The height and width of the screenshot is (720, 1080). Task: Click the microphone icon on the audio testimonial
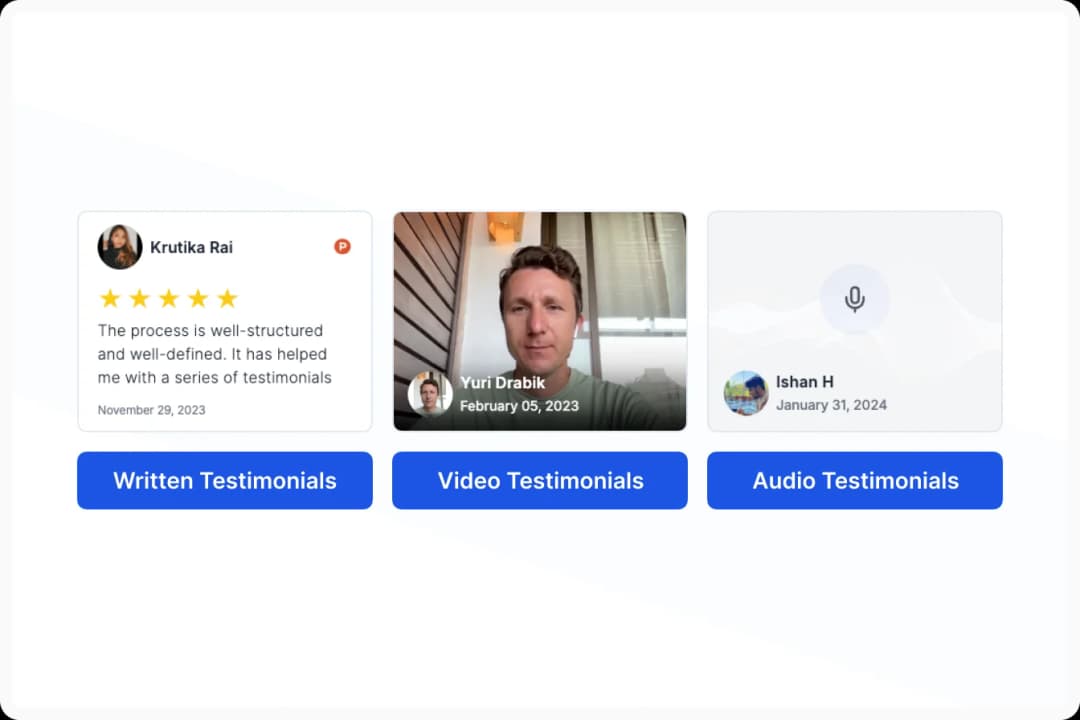[854, 297]
